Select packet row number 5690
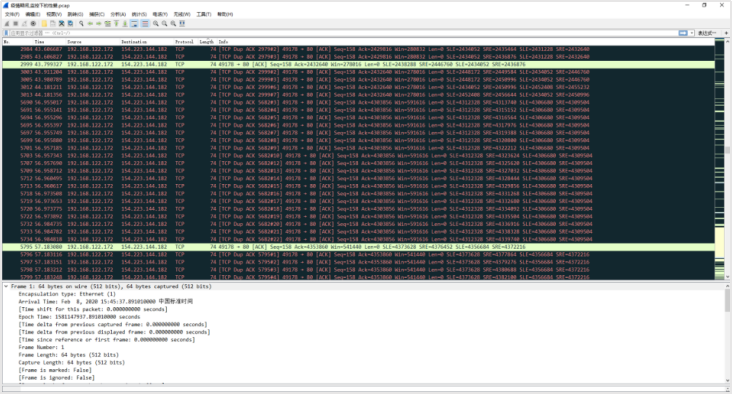 click(x=358, y=102)
